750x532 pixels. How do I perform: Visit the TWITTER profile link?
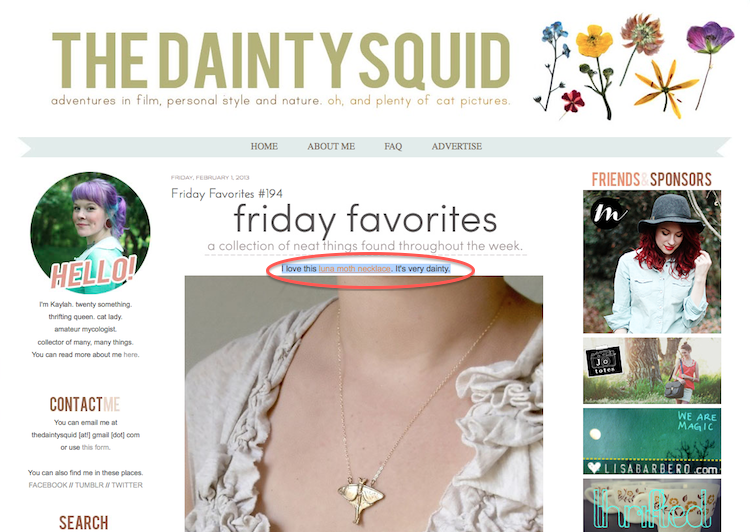coord(127,485)
